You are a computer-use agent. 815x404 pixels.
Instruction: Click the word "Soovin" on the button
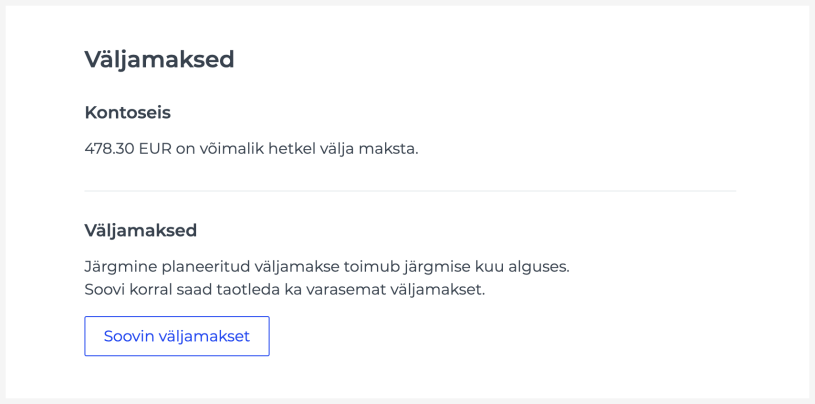tap(129, 336)
